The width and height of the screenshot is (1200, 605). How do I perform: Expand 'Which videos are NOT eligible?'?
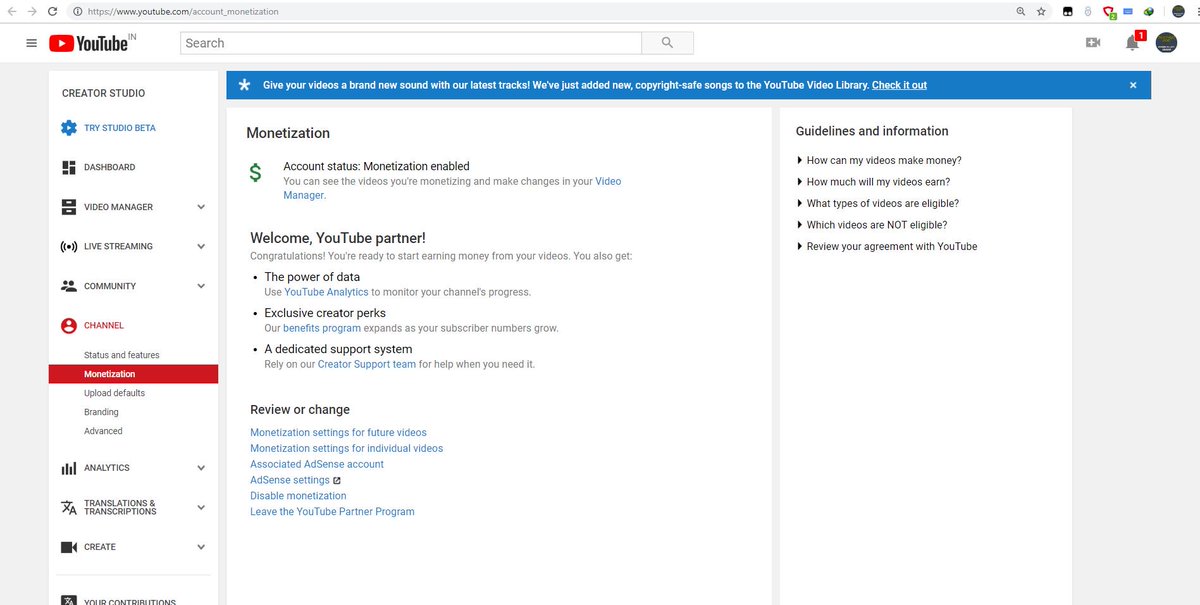(872, 225)
